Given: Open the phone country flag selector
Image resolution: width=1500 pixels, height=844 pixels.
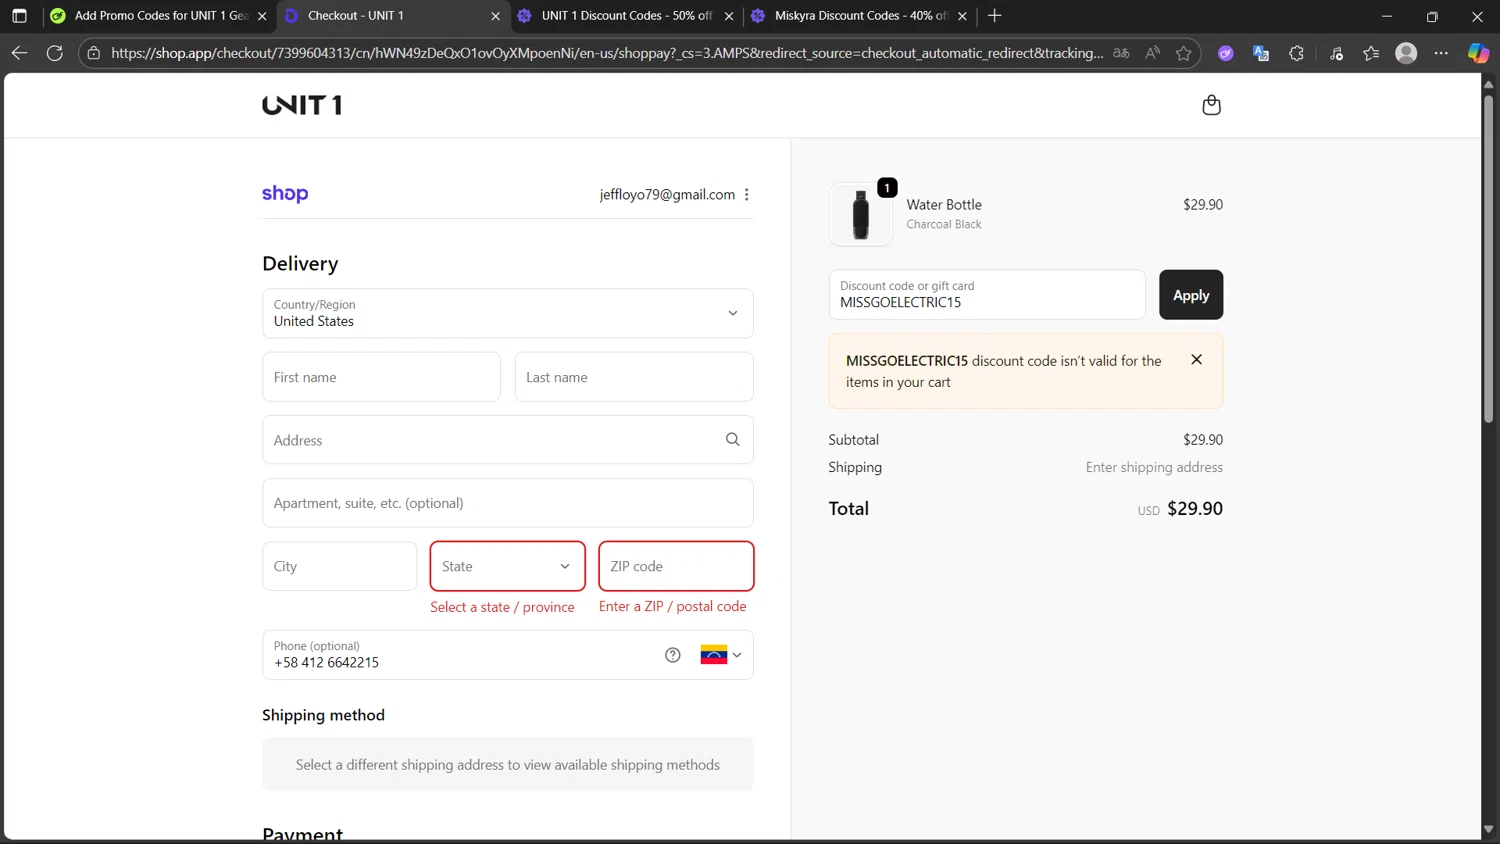Looking at the screenshot, I should [721, 655].
